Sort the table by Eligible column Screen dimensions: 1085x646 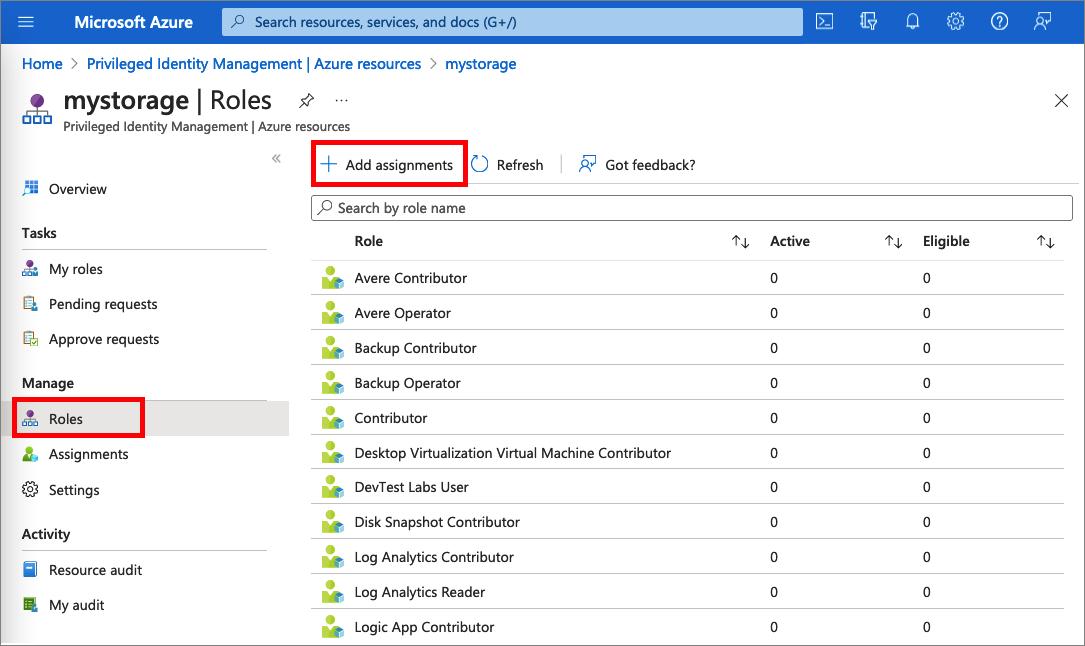[x=1045, y=242]
